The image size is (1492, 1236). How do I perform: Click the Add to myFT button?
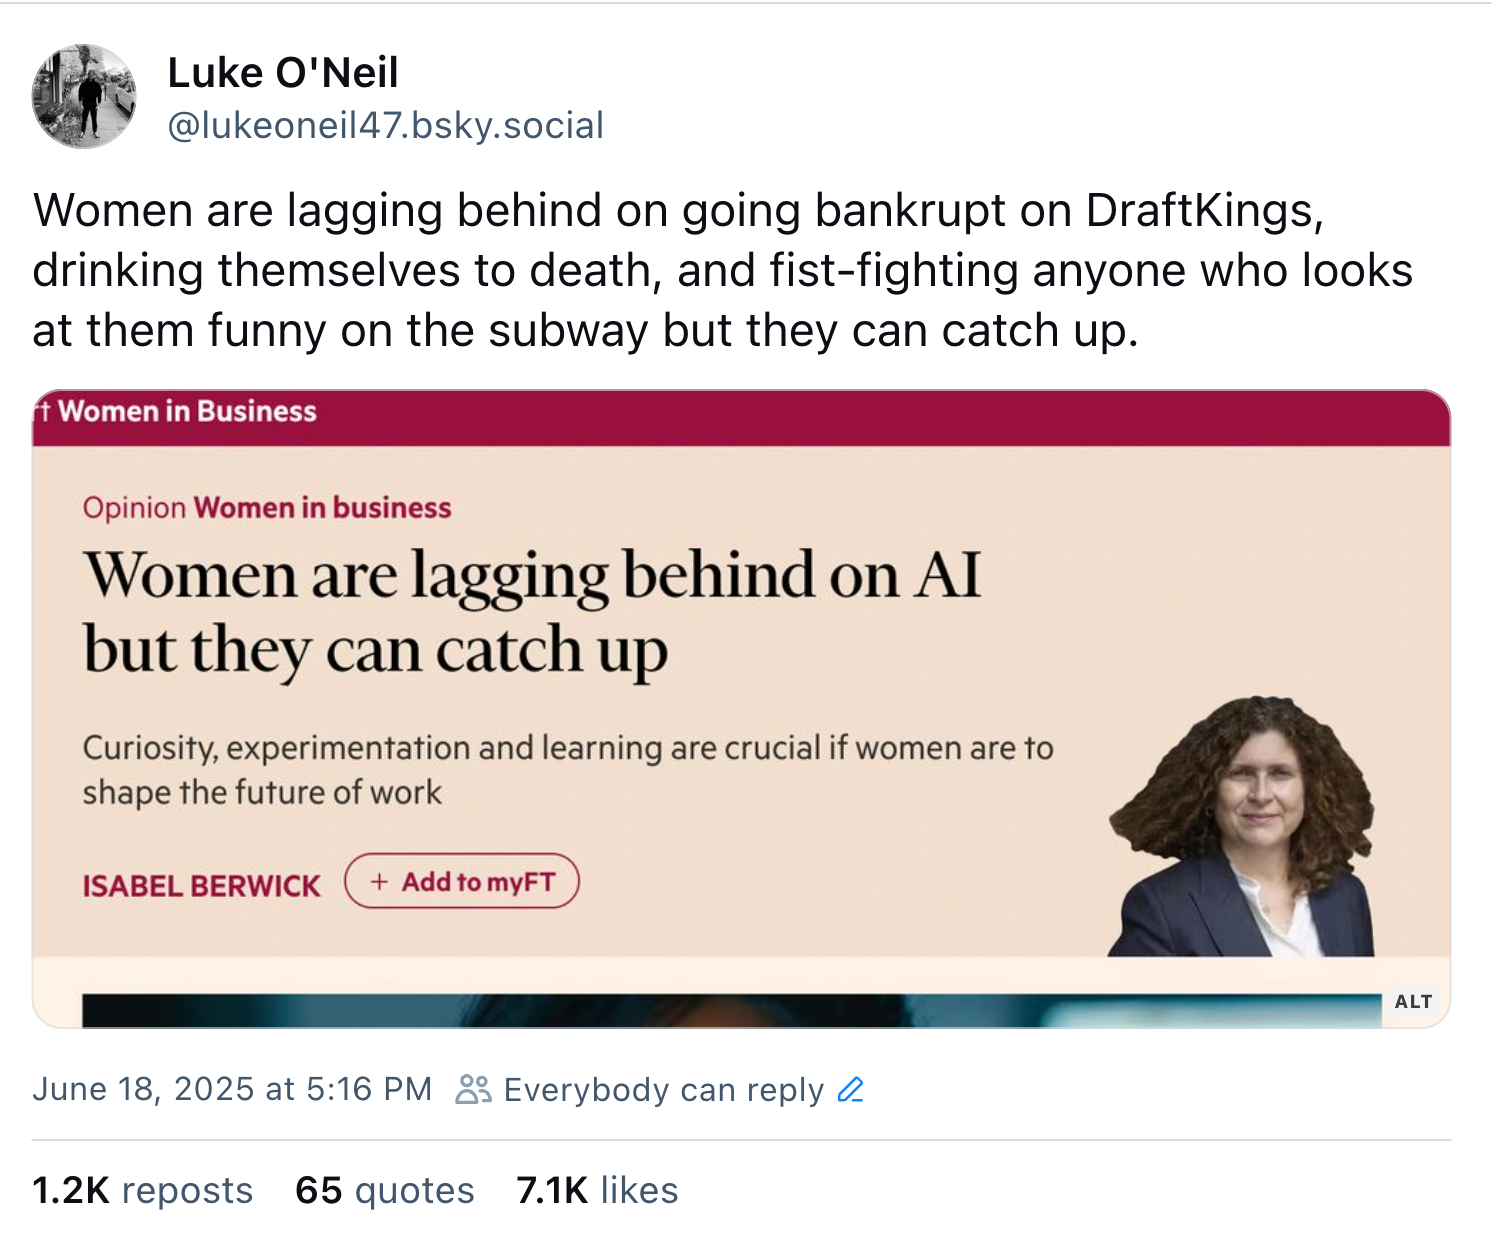click(462, 881)
